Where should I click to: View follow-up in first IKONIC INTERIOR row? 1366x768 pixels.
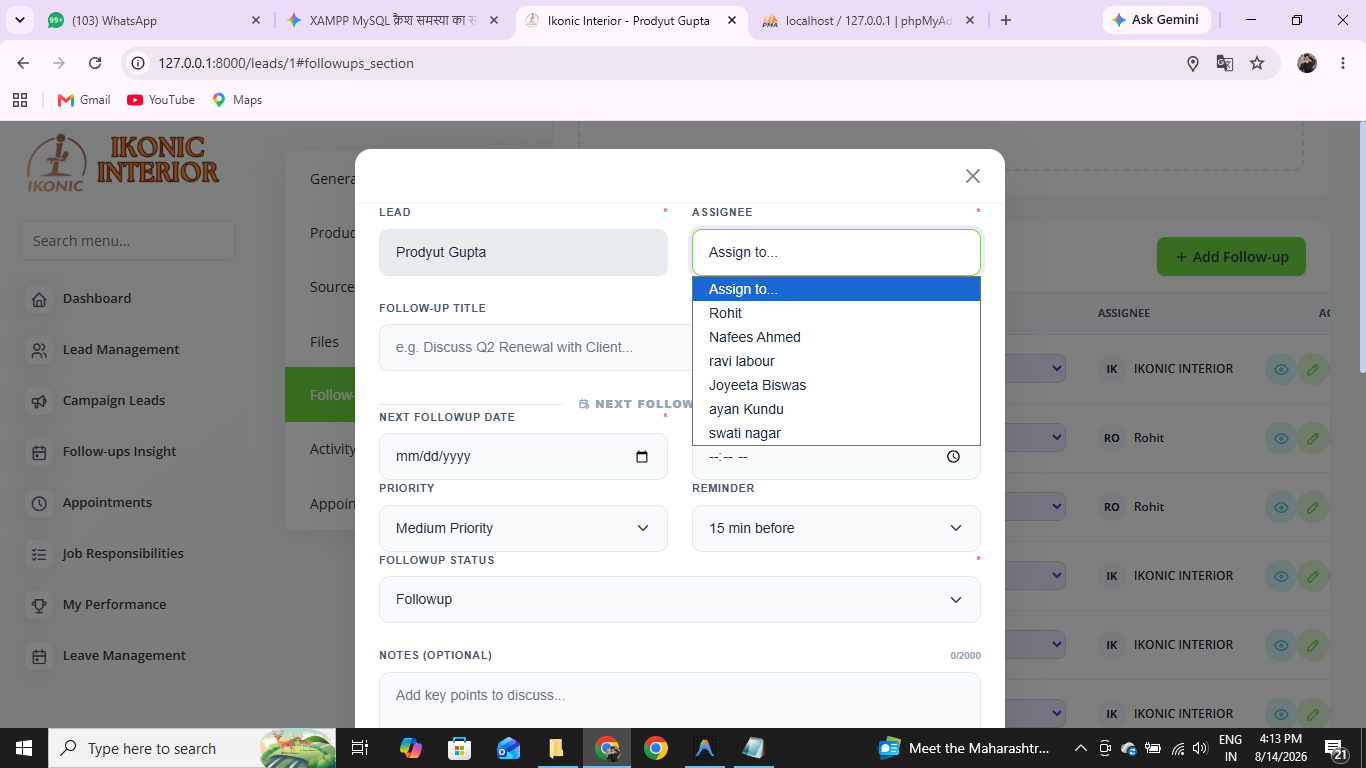pos(1281,369)
